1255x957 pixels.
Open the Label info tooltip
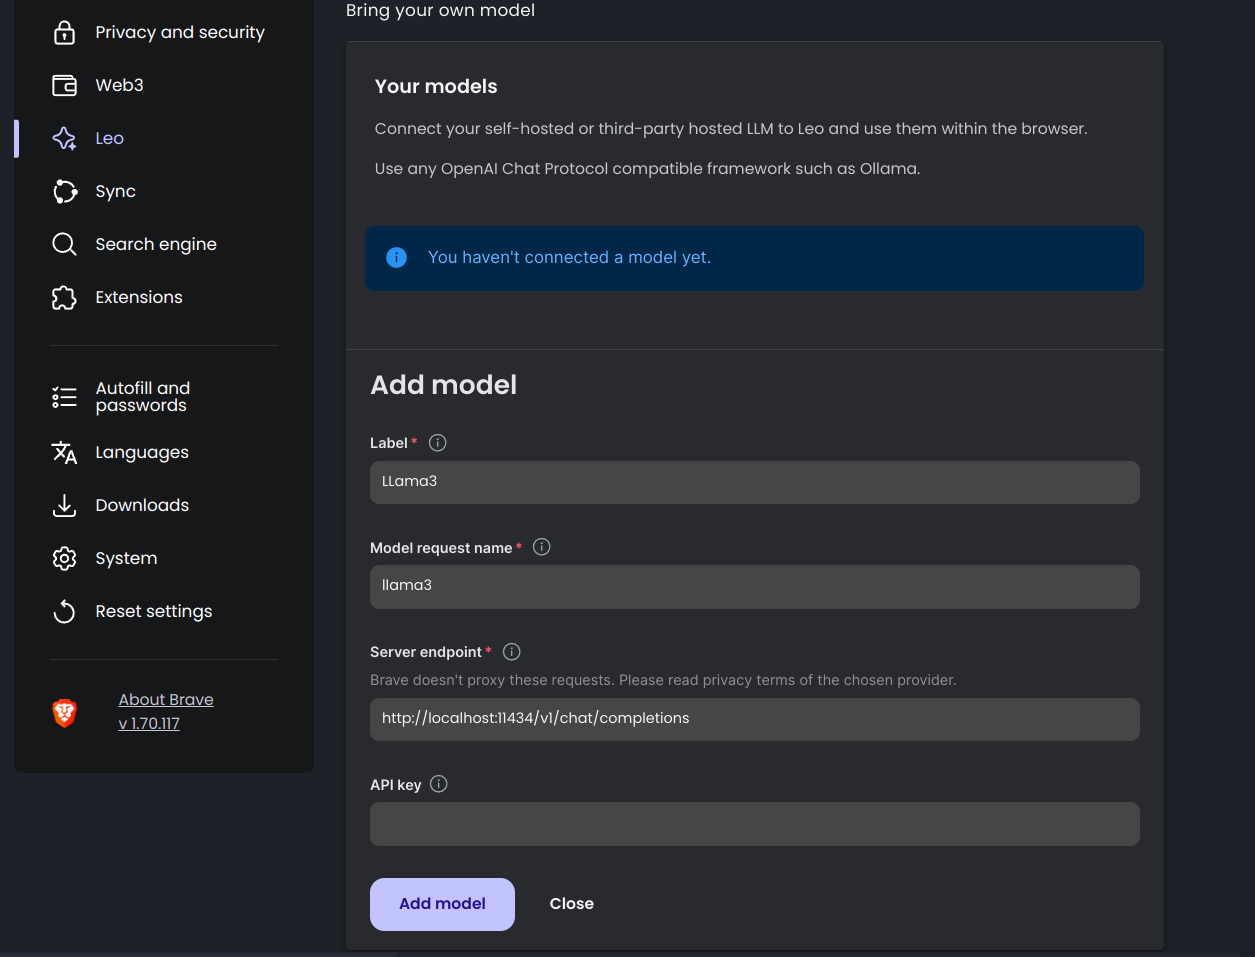pos(437,442)
